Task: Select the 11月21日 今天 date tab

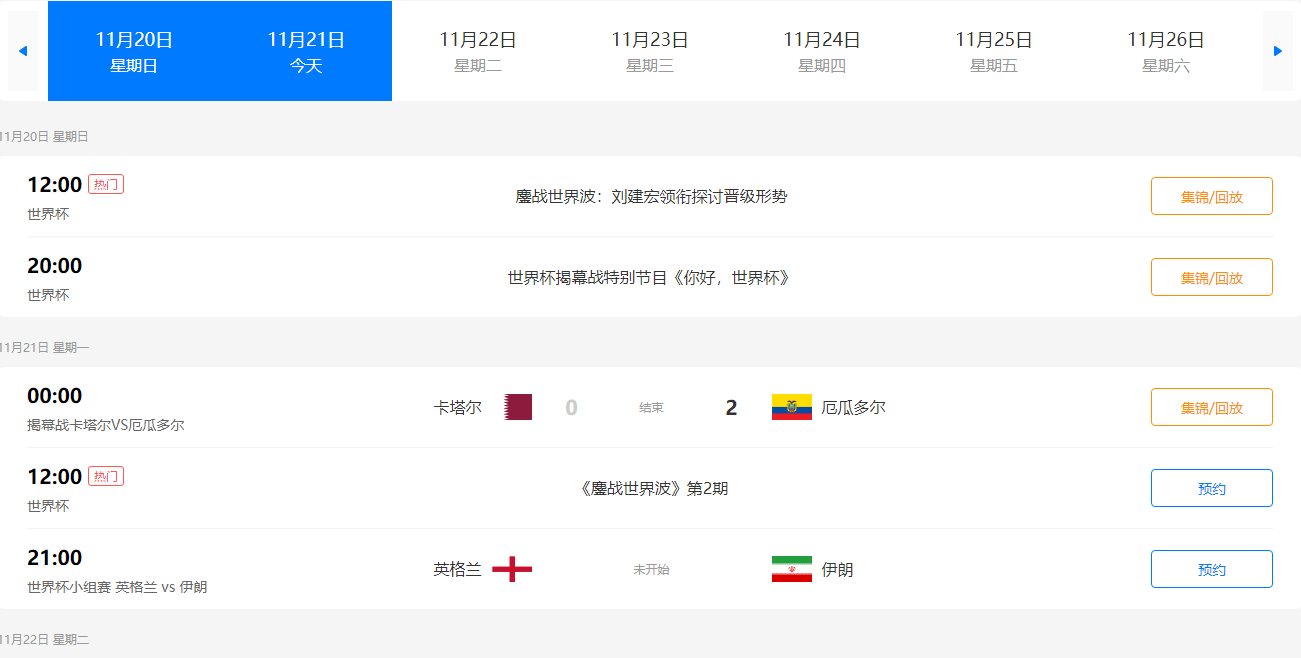Action: [x=306, y=51]
